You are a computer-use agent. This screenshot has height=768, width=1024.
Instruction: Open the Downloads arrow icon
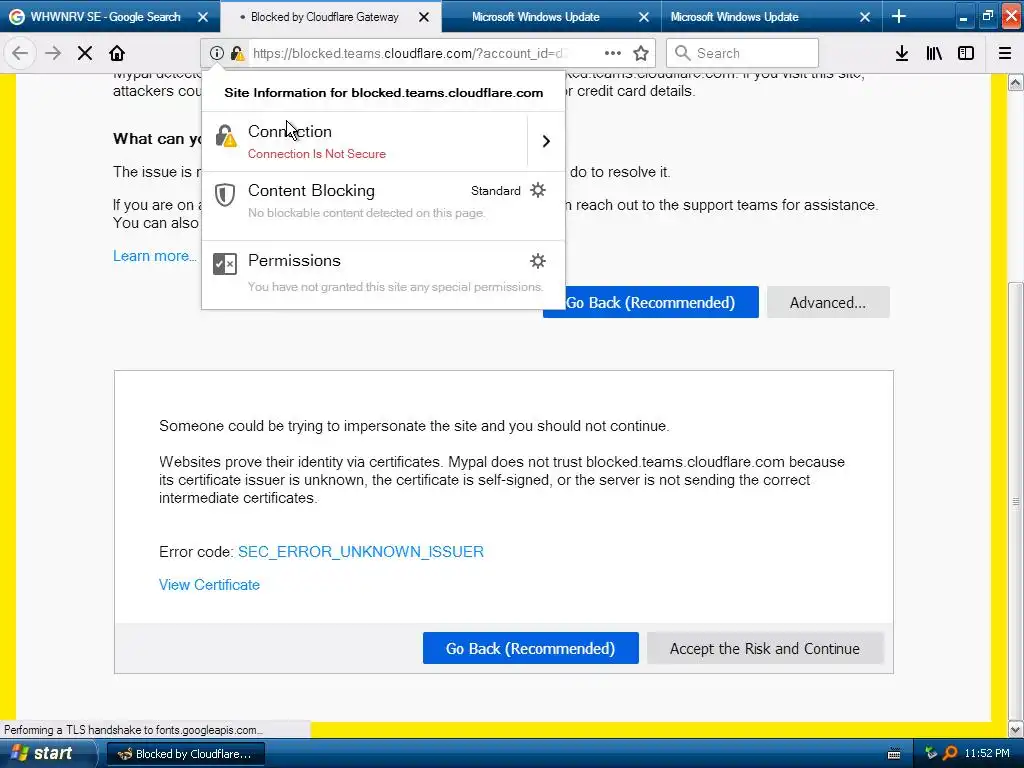pyautogui.click(x=902, y=53)
